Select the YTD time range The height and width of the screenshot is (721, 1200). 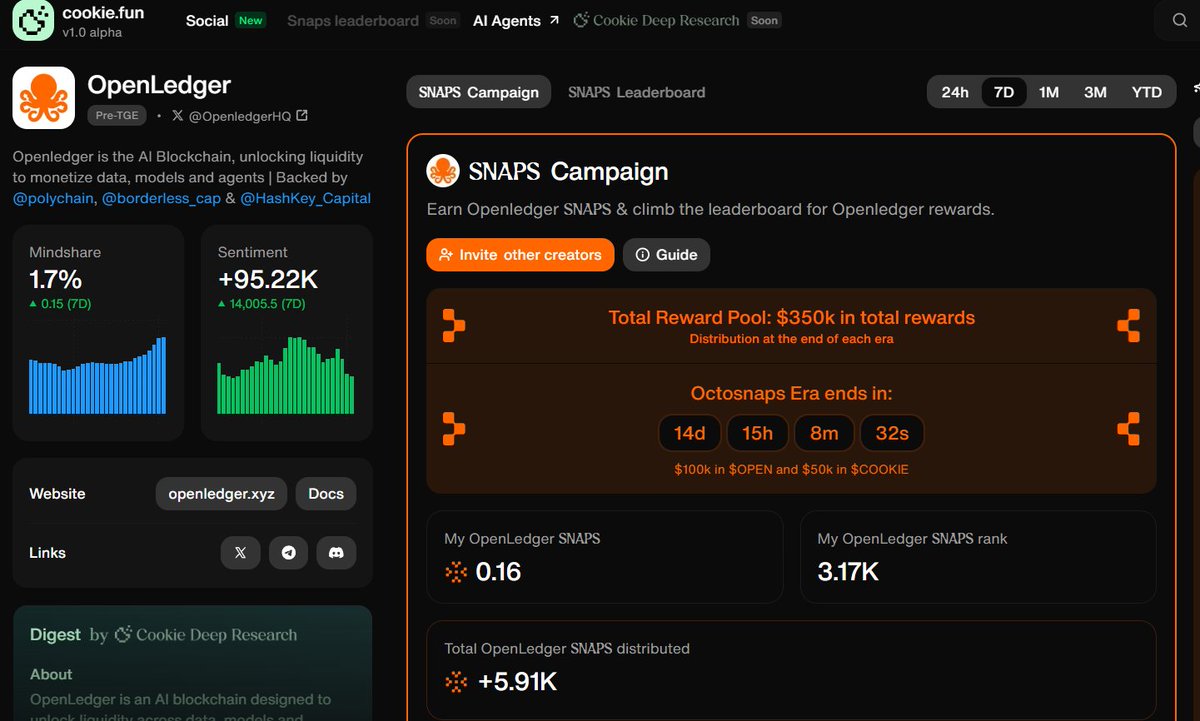tap(1146, 91)
